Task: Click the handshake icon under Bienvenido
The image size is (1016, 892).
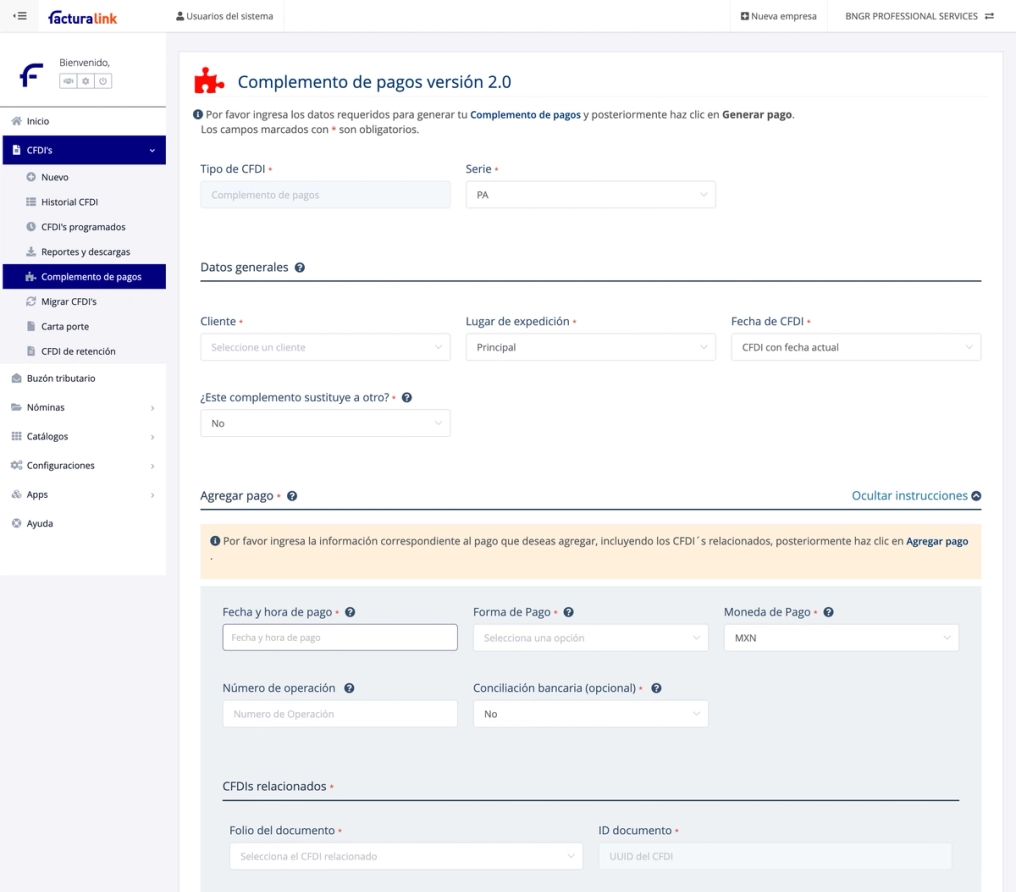Action: coord(68,81)
